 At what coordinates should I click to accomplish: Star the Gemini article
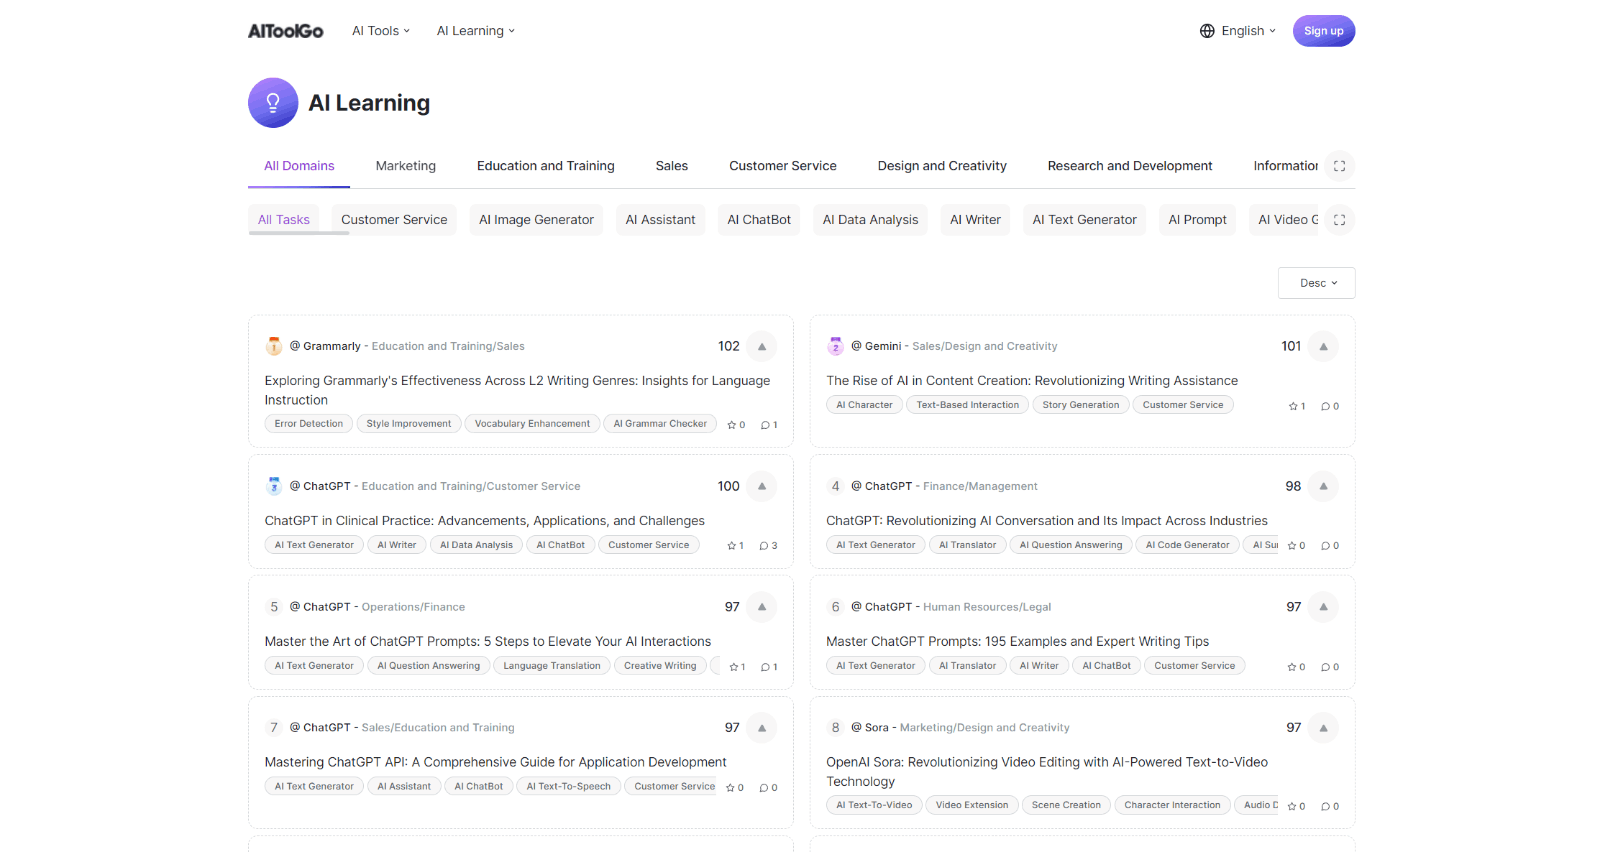pos(1293,406)
